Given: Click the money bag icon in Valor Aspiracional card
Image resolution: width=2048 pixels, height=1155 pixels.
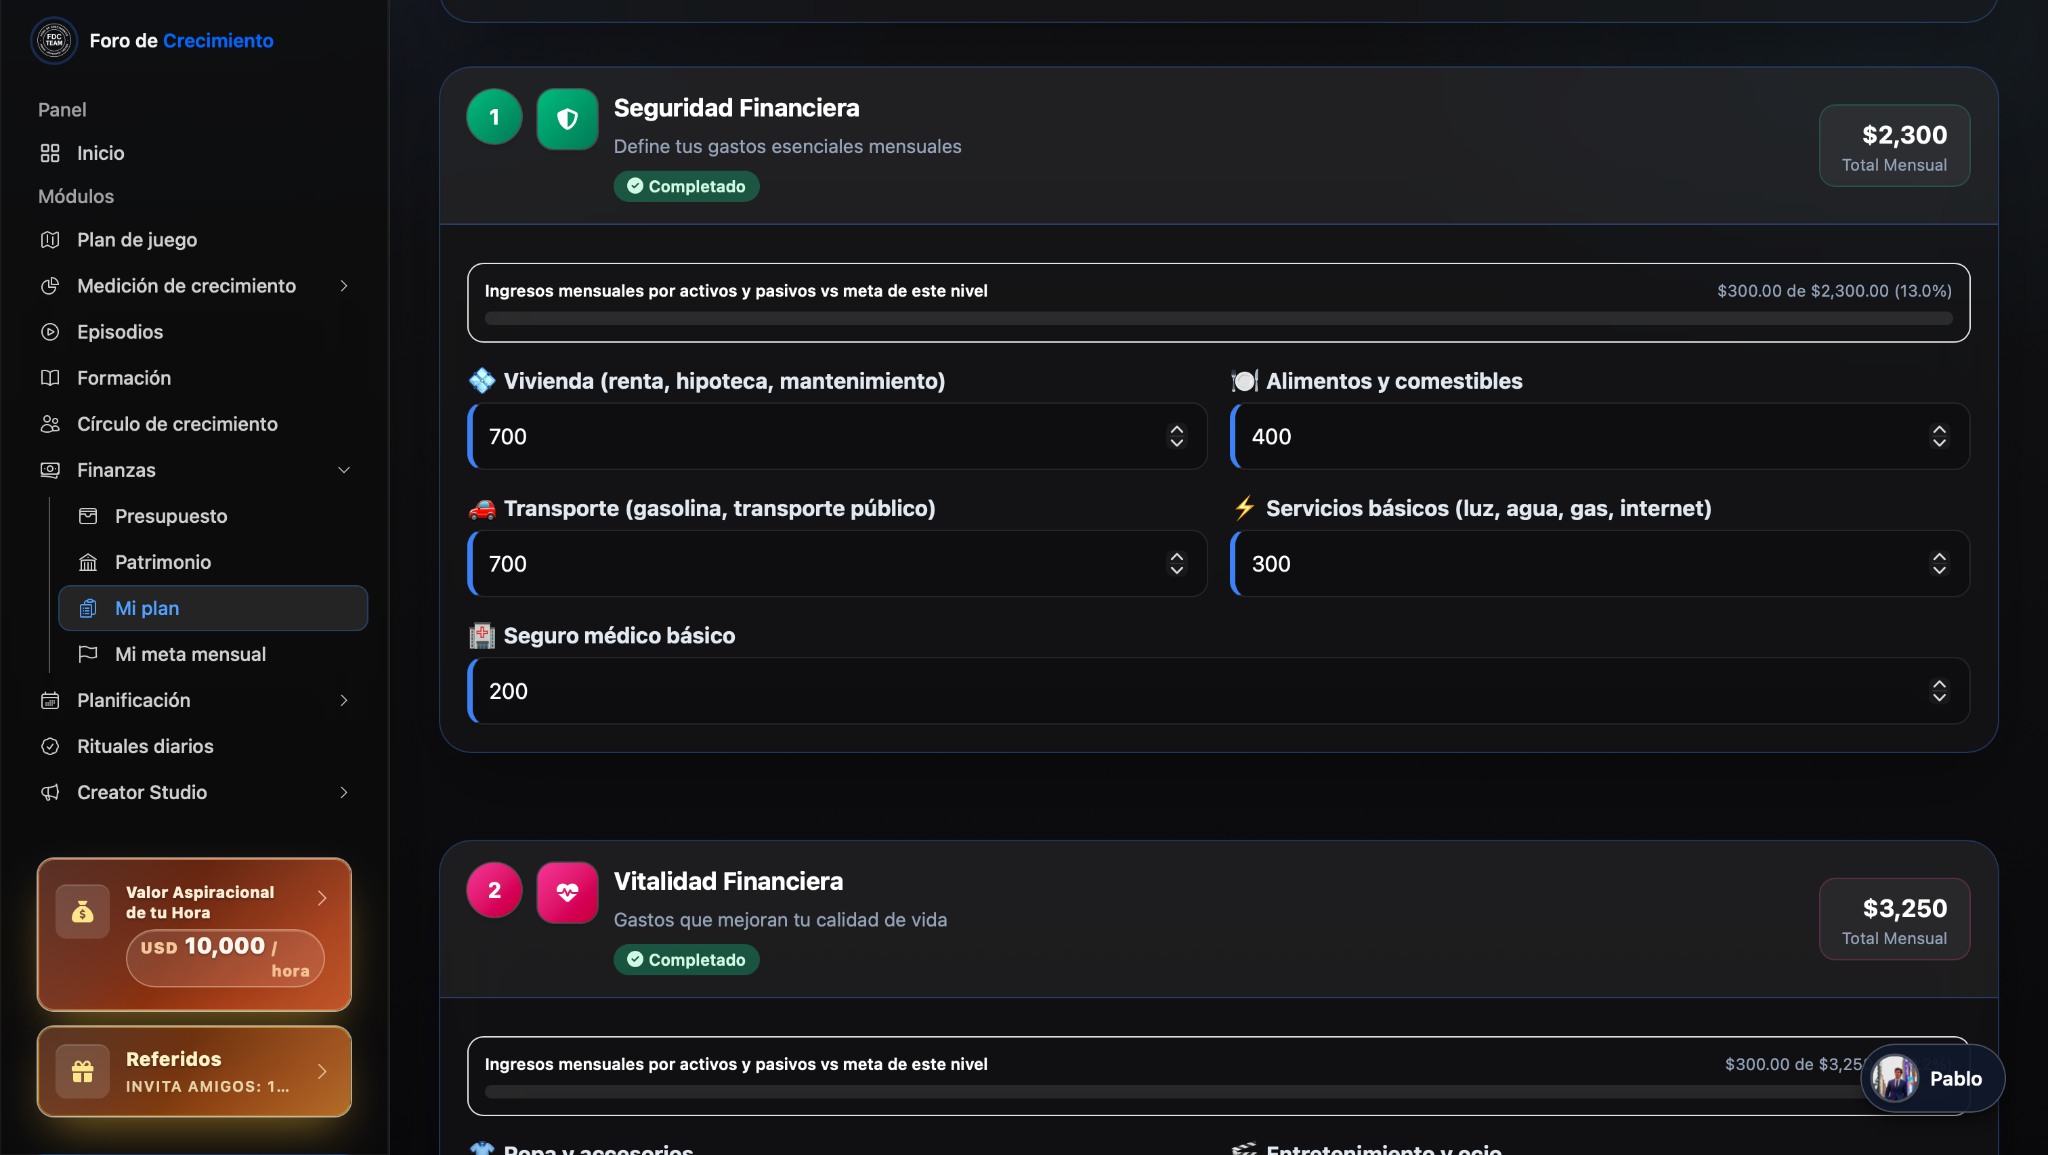Looking at the screenshot, I should tap(83, 911).
